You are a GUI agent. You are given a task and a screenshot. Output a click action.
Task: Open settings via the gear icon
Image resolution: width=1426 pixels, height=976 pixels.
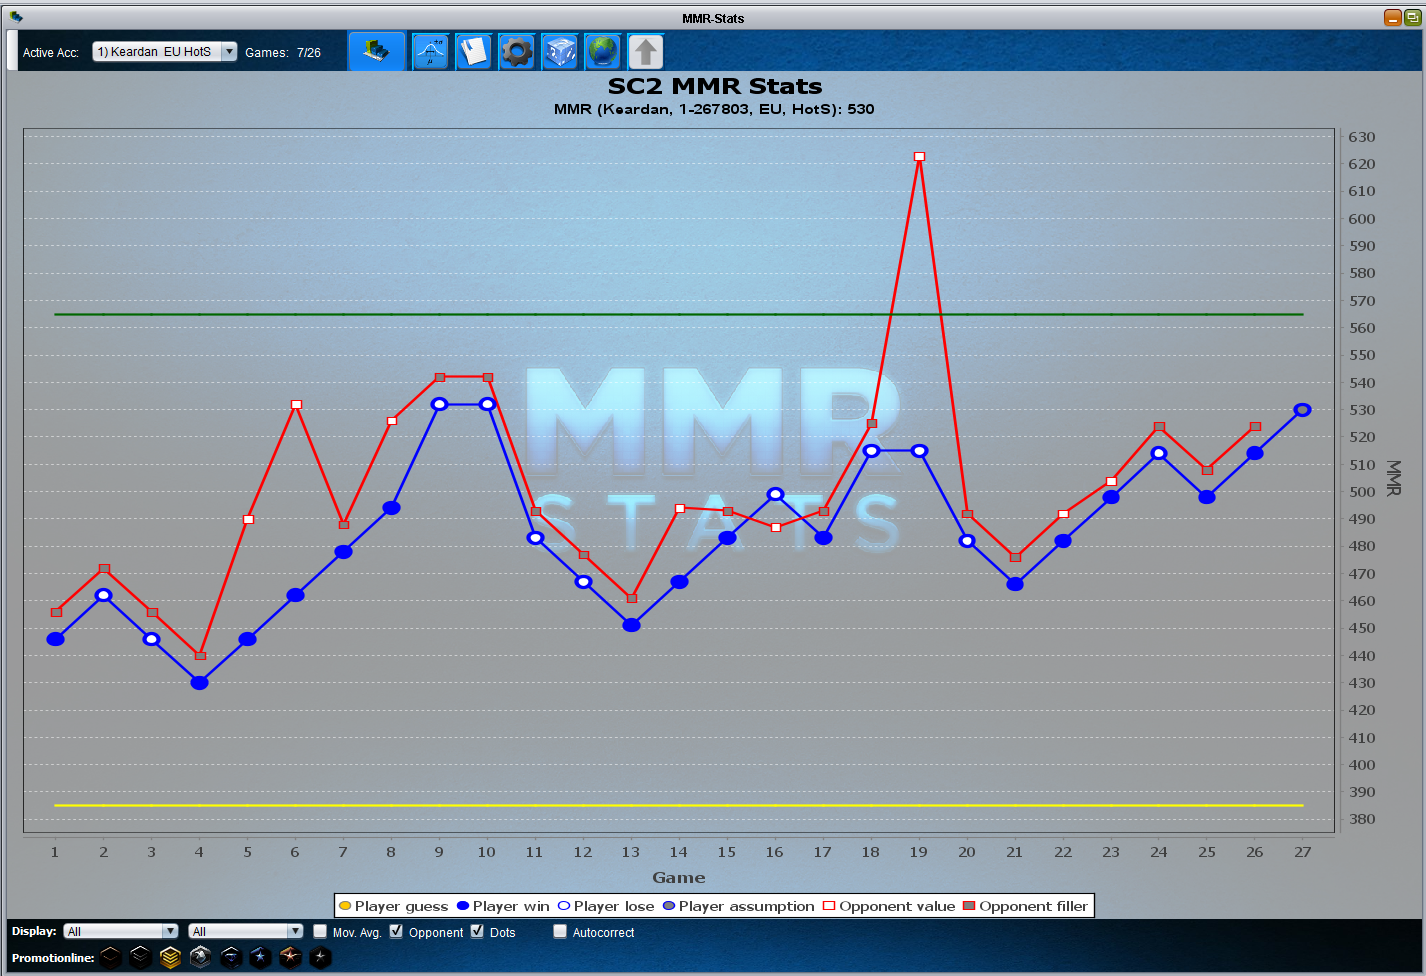coord(517,51)
